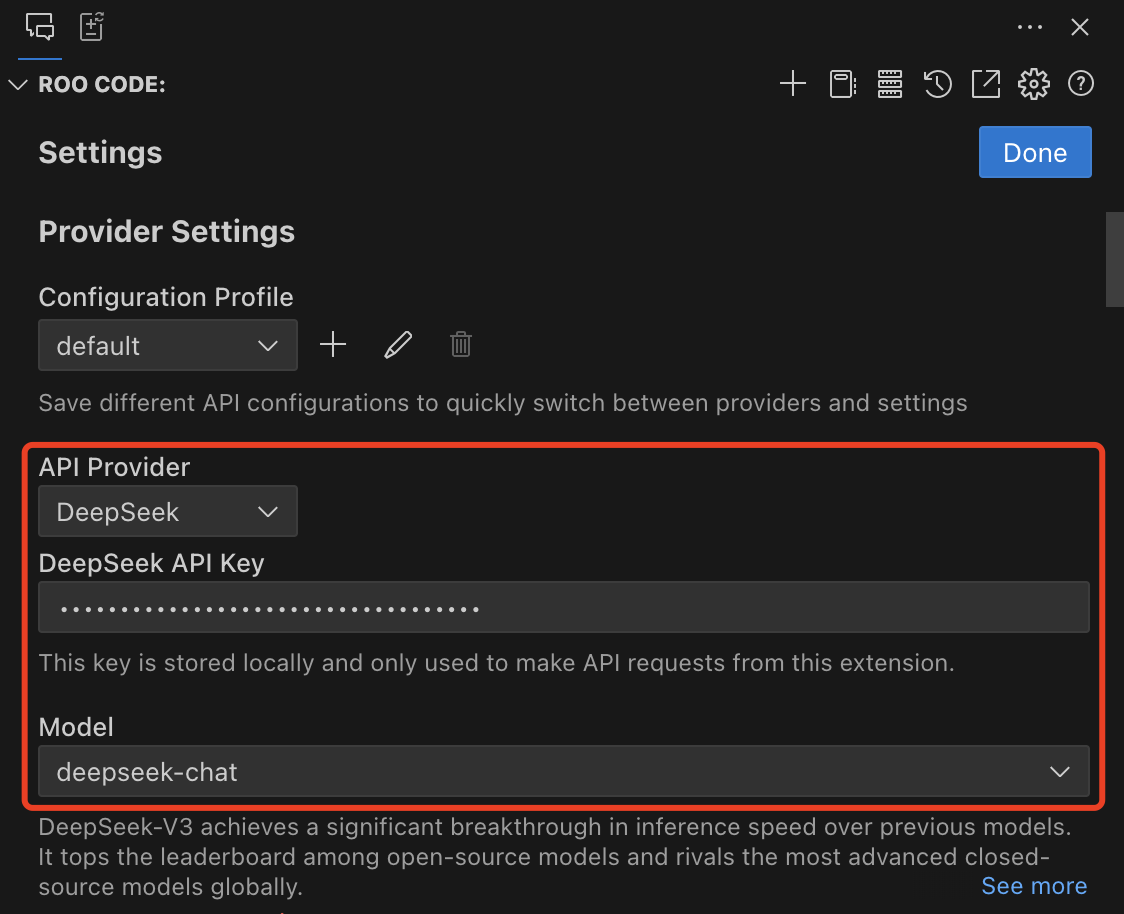Click the open-in-editor popout icon
This screenshot has height=914, width=1124.
coord(986,84)
